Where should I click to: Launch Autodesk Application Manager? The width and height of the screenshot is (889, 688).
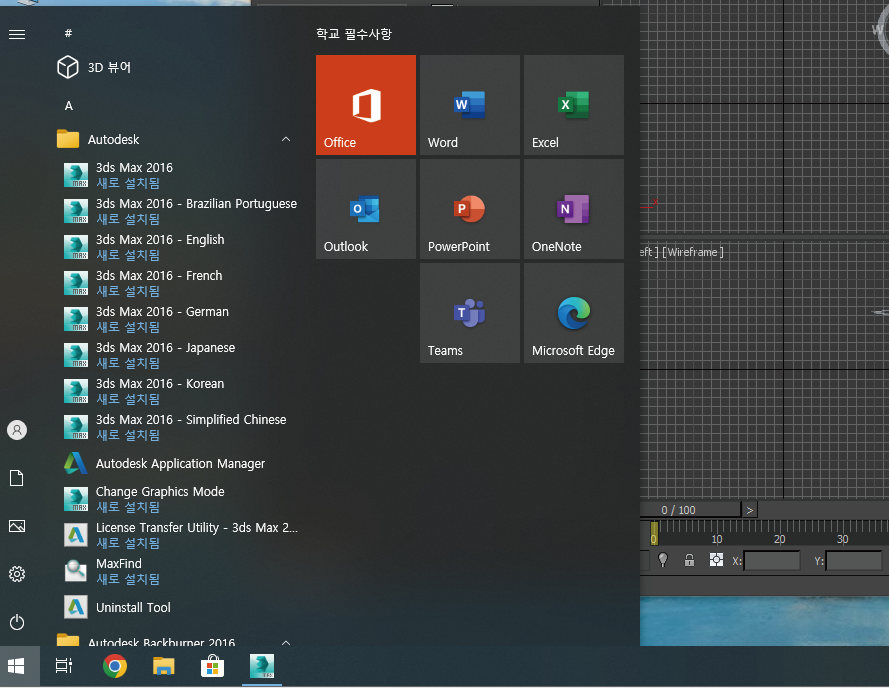coord(178,463)
